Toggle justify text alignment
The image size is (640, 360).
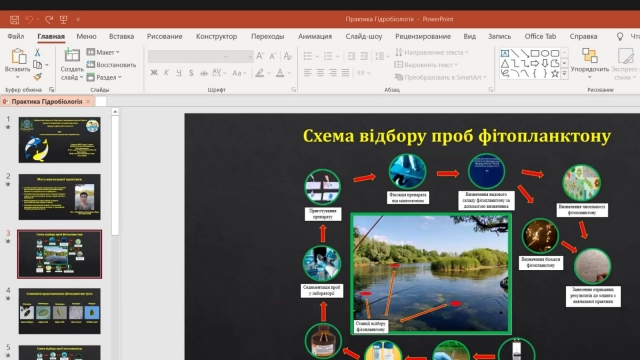click(x=346, y=73)
